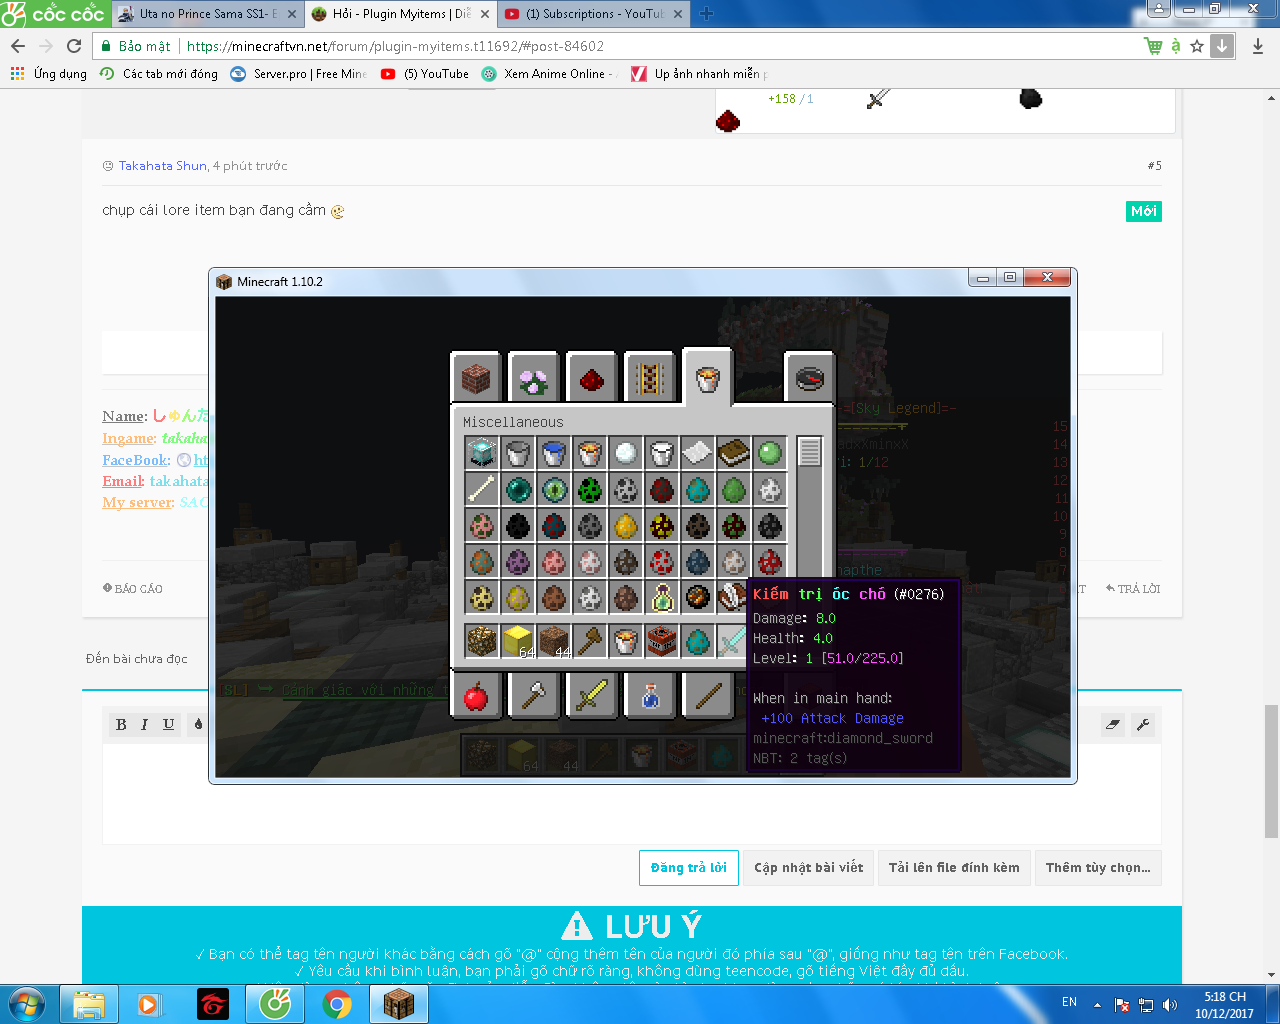
Task: Open the Decoration Blocks flower tab
Action: [534, 378]
